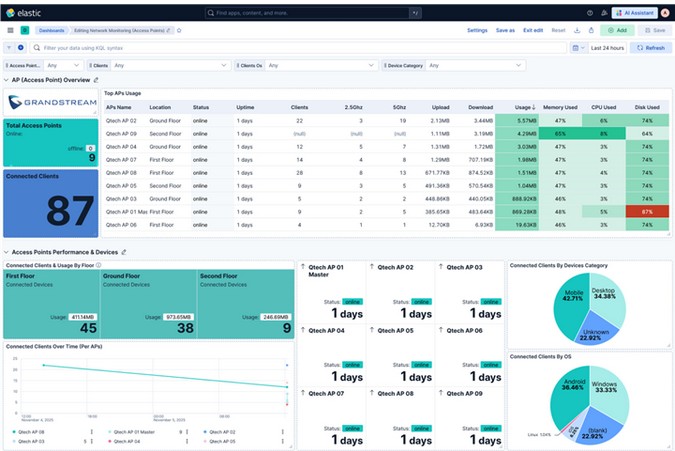Open legend options for Qtech AP 08
The width and height of the screenshot is (675, 451).
tap(91, 432)
